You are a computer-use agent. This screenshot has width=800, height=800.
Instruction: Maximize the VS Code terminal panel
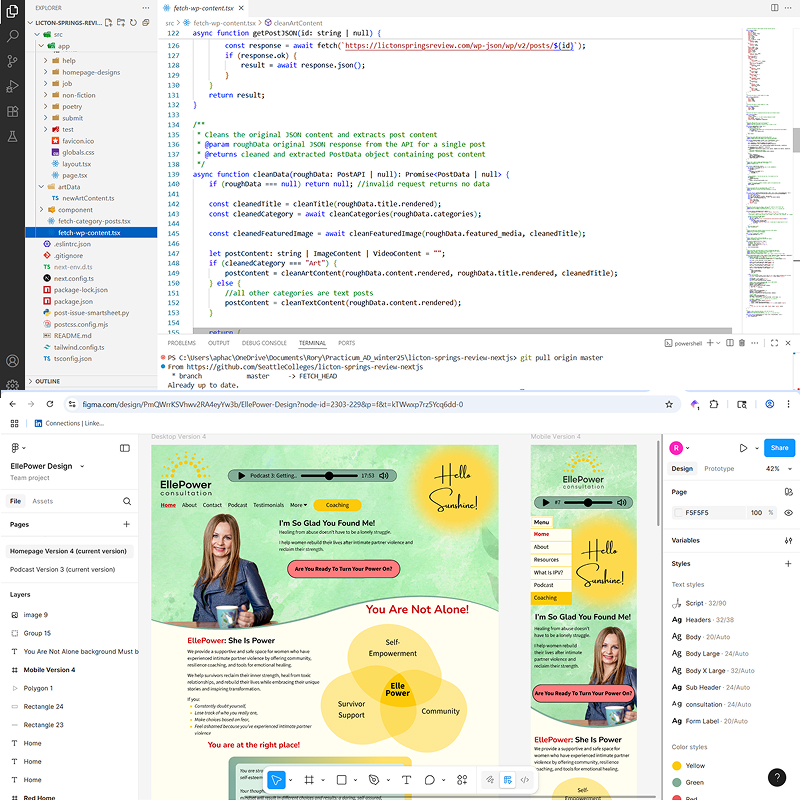772,342
